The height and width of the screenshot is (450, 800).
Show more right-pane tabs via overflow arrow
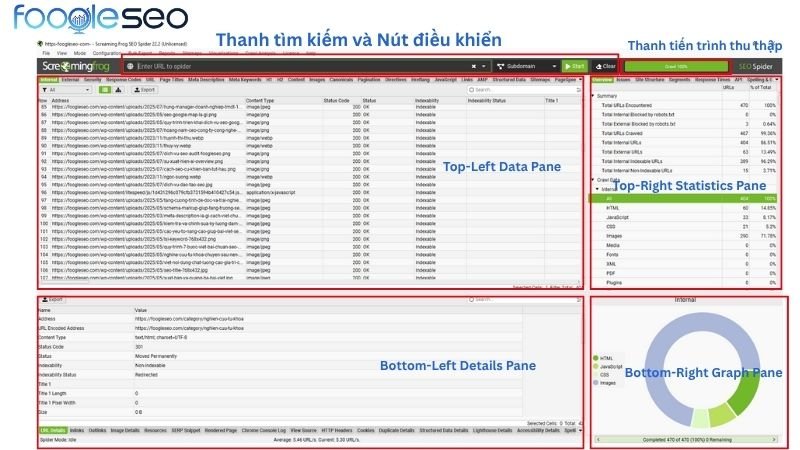(777, 80)
